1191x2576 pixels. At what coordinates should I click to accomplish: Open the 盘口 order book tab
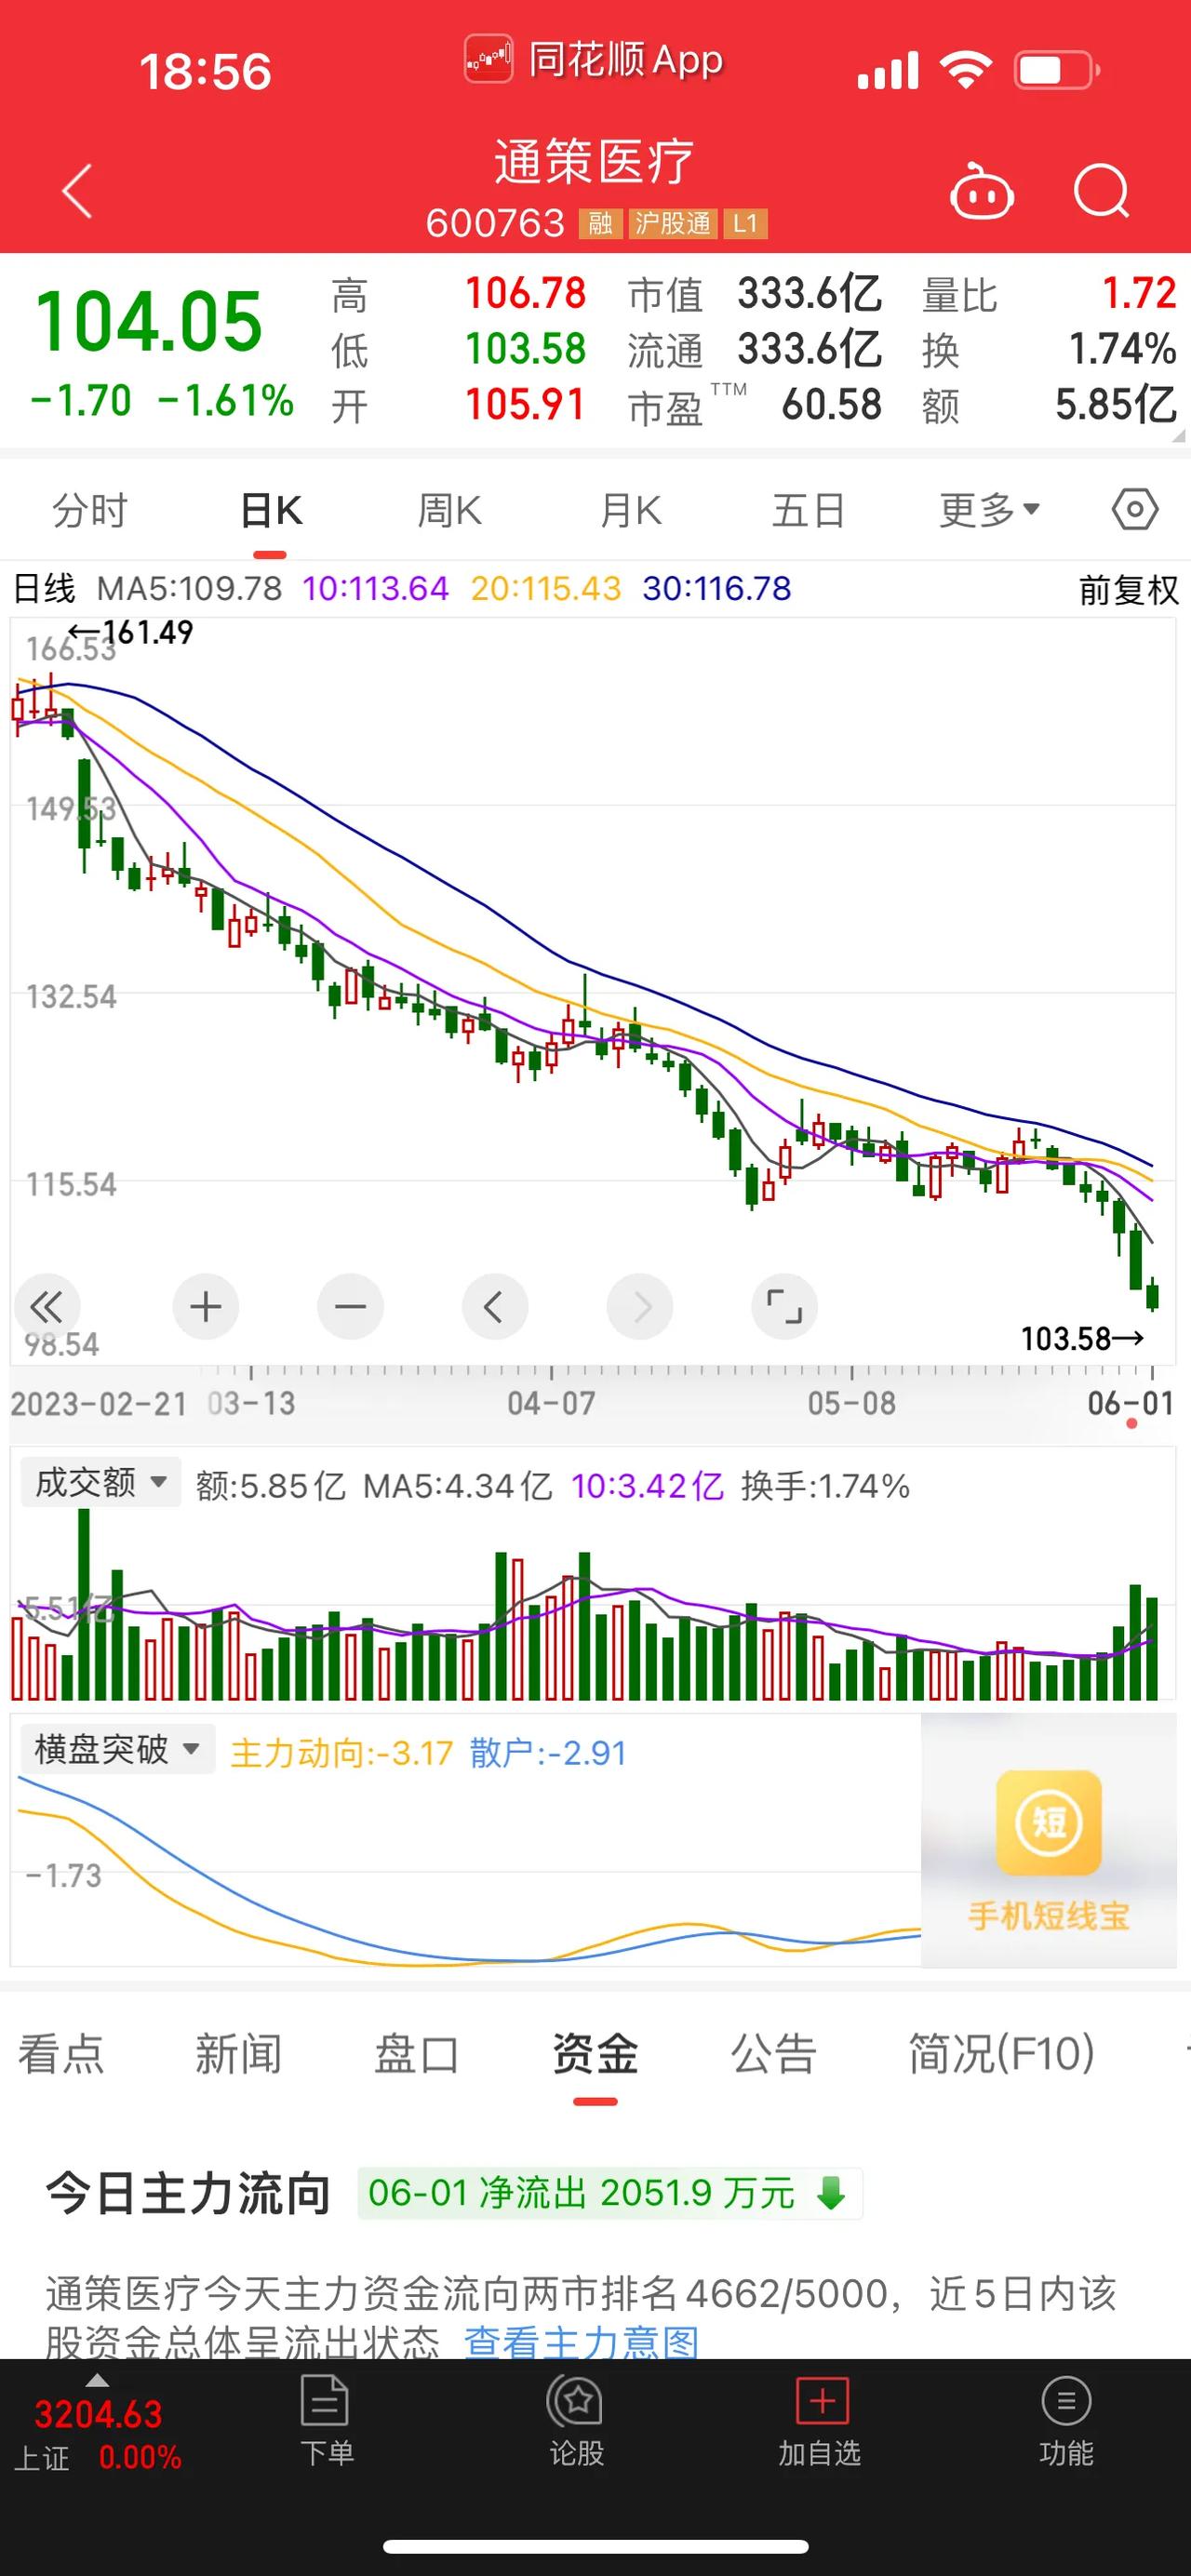click(x=416, y=2054)
